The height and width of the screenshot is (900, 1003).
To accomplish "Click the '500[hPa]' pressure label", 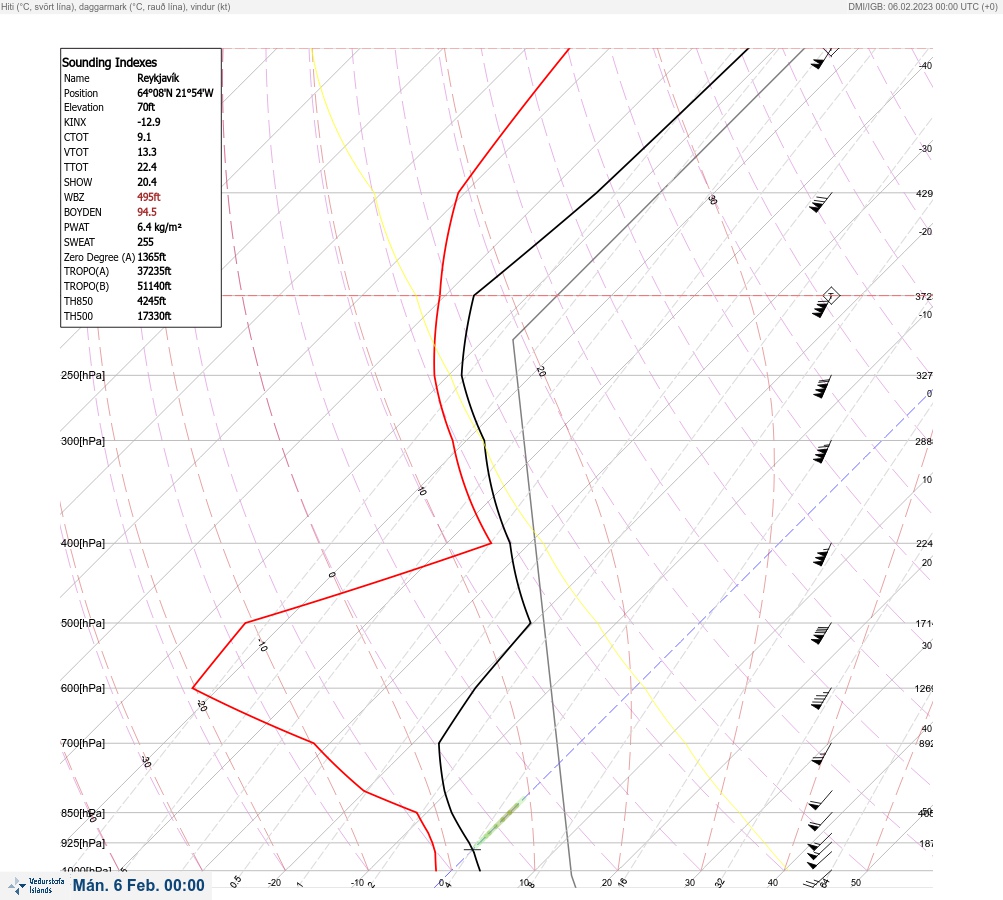I will (83, 623).
